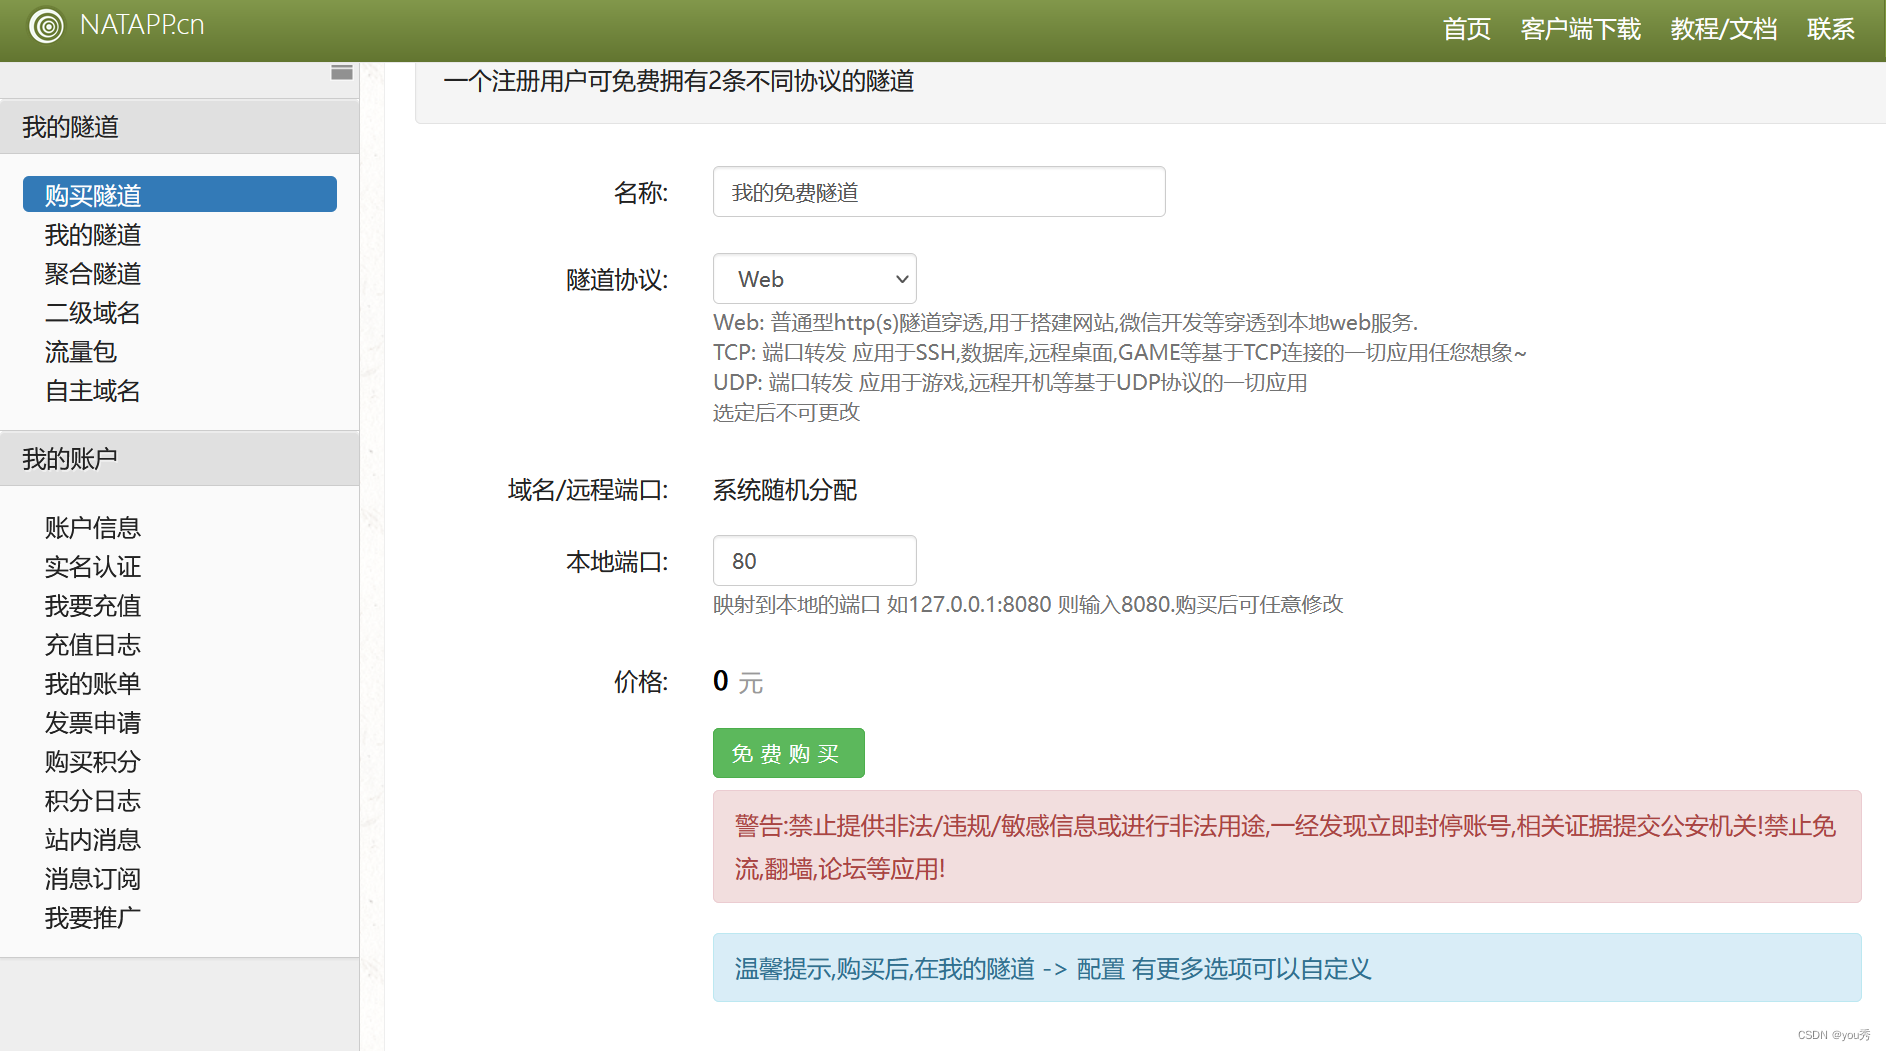Open the 首页 navigation item

pos(1466,29)
